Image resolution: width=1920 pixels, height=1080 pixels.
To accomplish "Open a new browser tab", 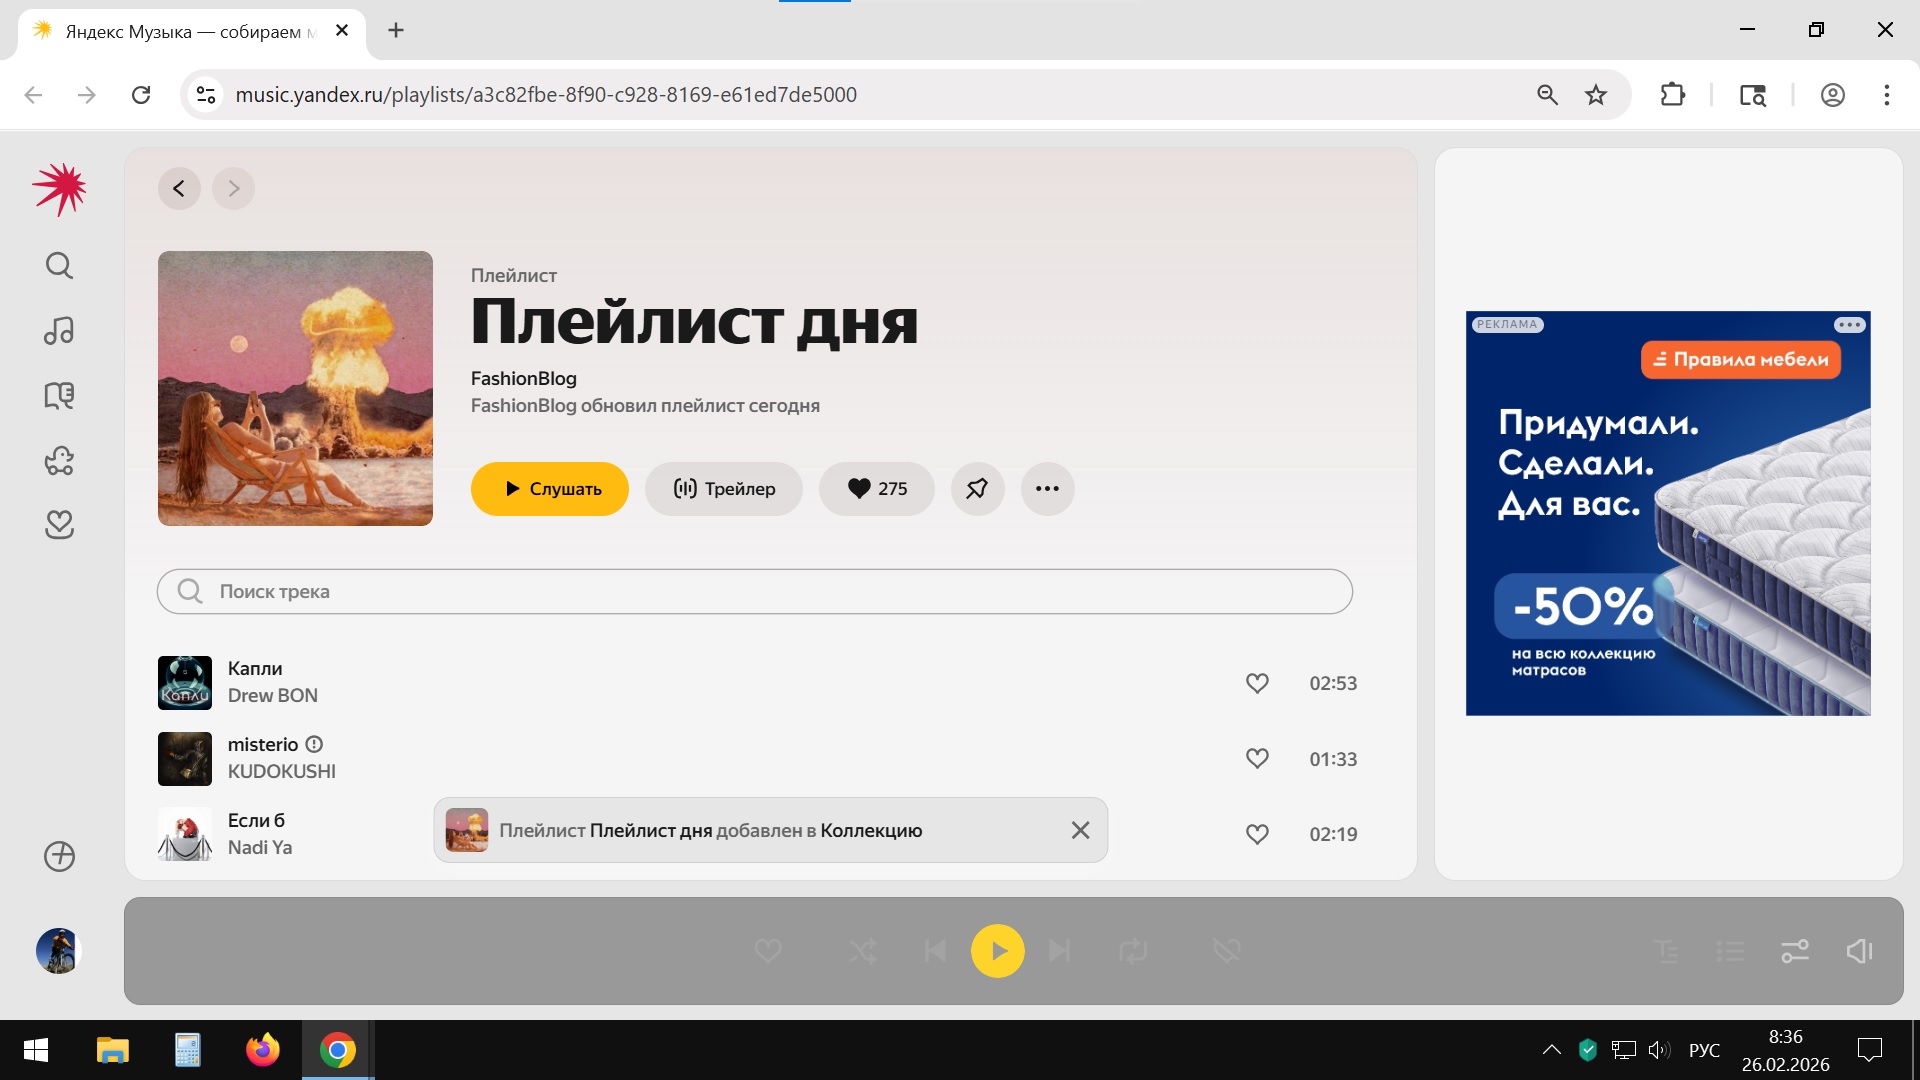I will 396,30.
